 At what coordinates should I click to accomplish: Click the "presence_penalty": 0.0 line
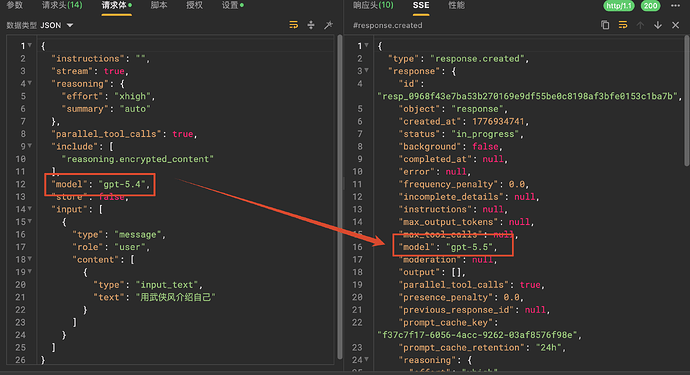(461, 297)
